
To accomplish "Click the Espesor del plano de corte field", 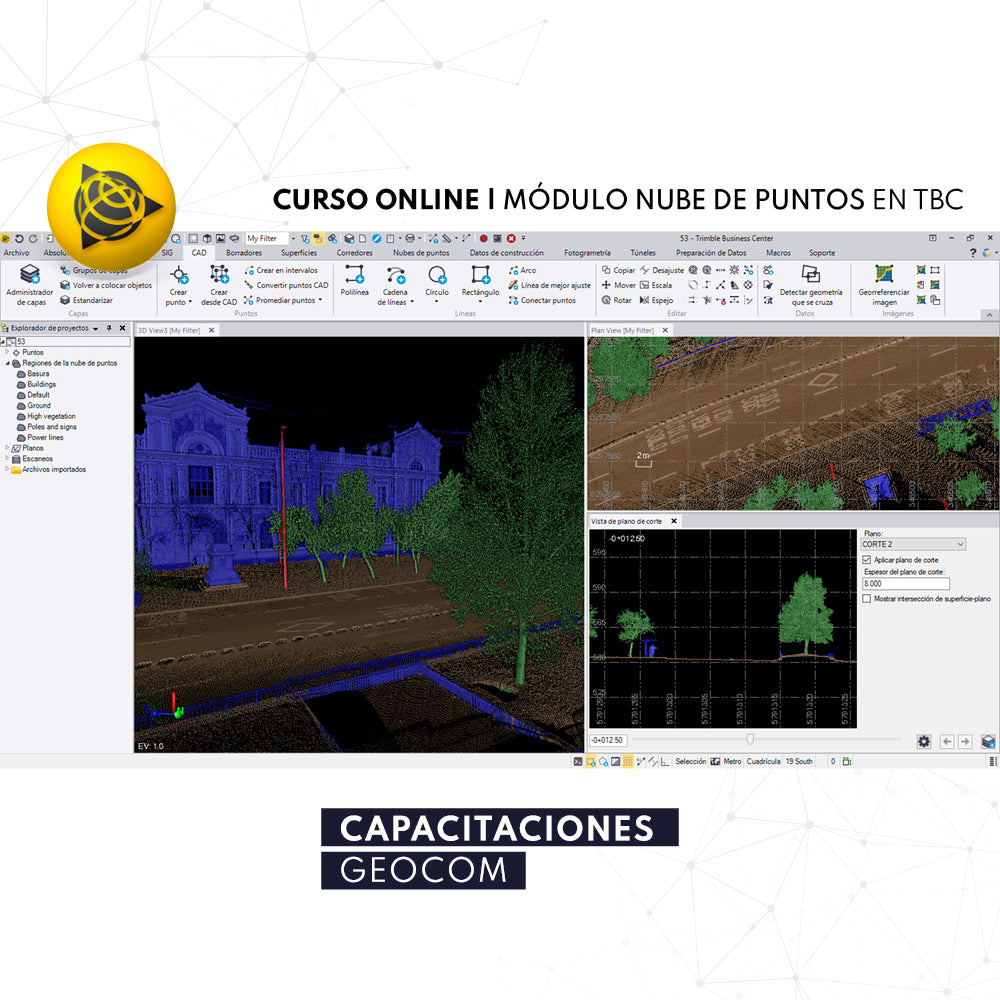I will click(908, 583).
